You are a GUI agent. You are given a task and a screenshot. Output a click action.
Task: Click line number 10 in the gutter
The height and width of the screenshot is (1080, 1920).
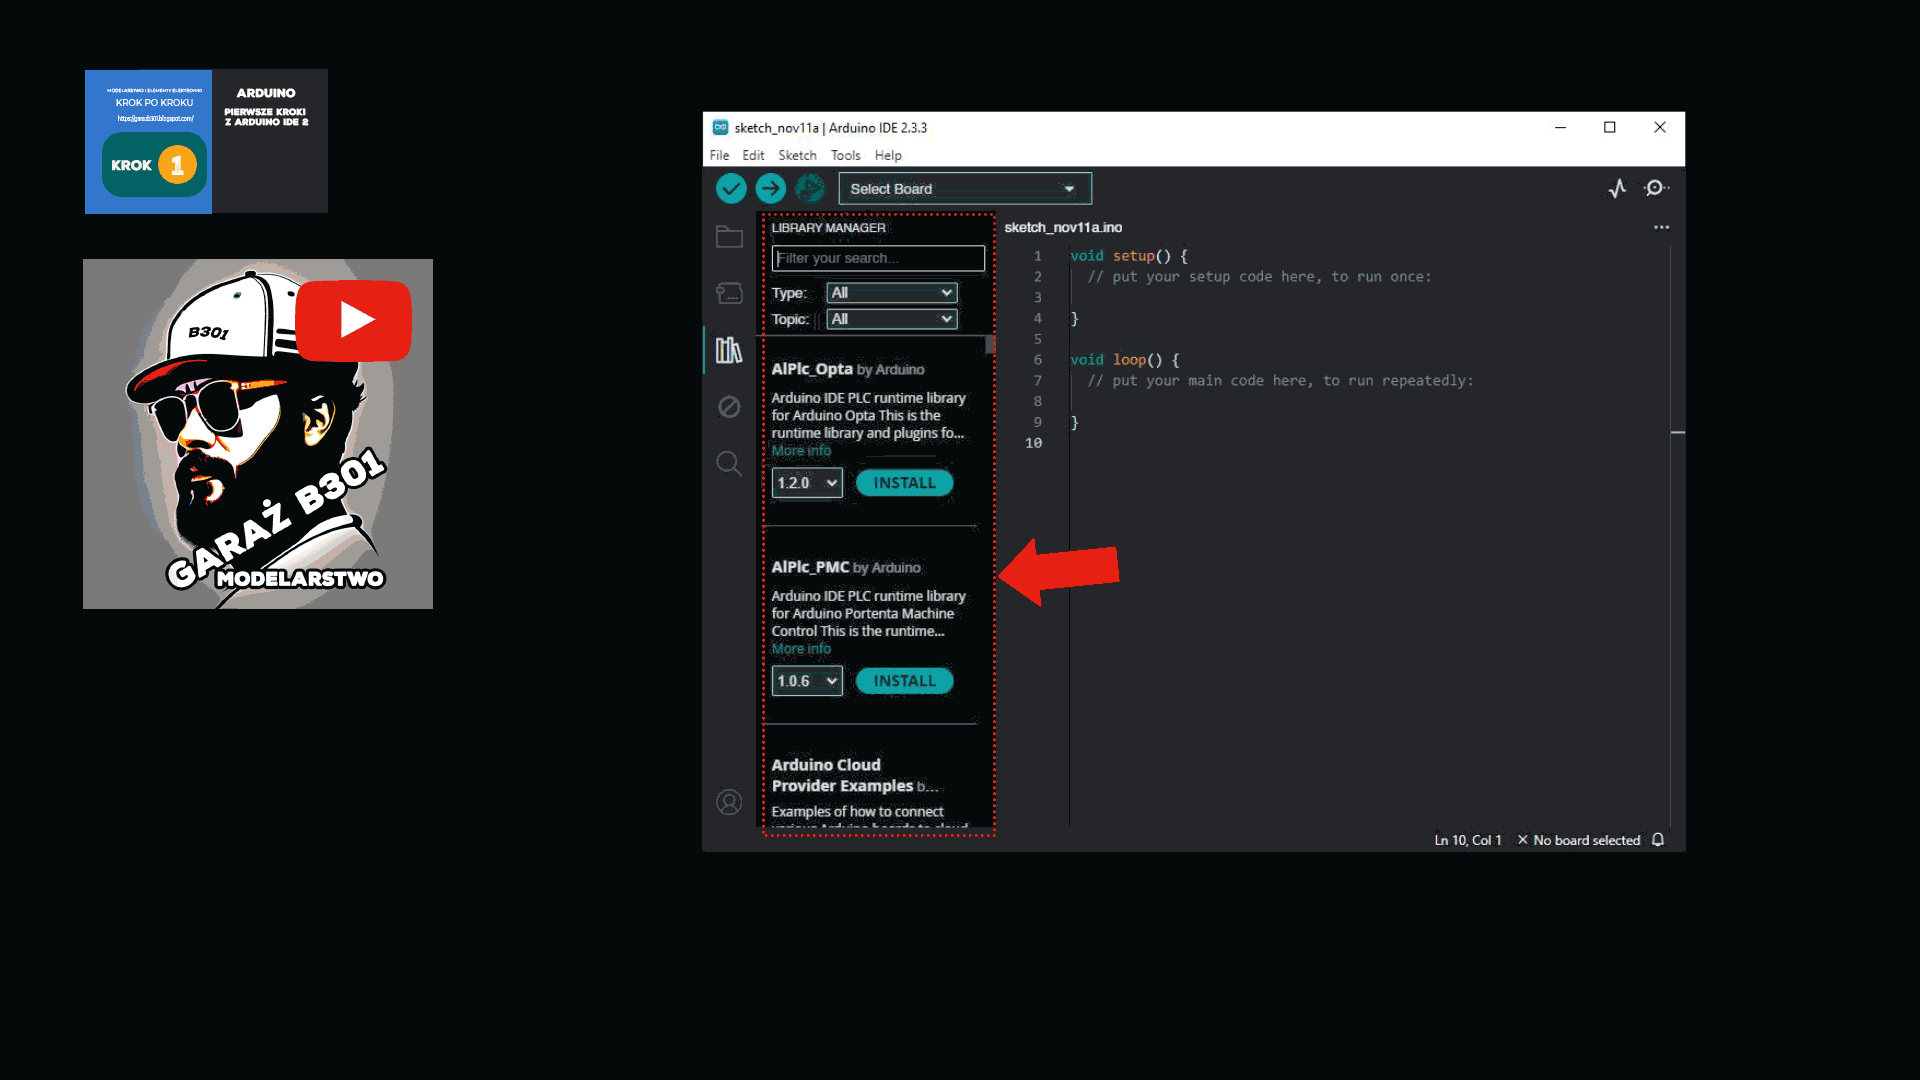(1033, 443)
